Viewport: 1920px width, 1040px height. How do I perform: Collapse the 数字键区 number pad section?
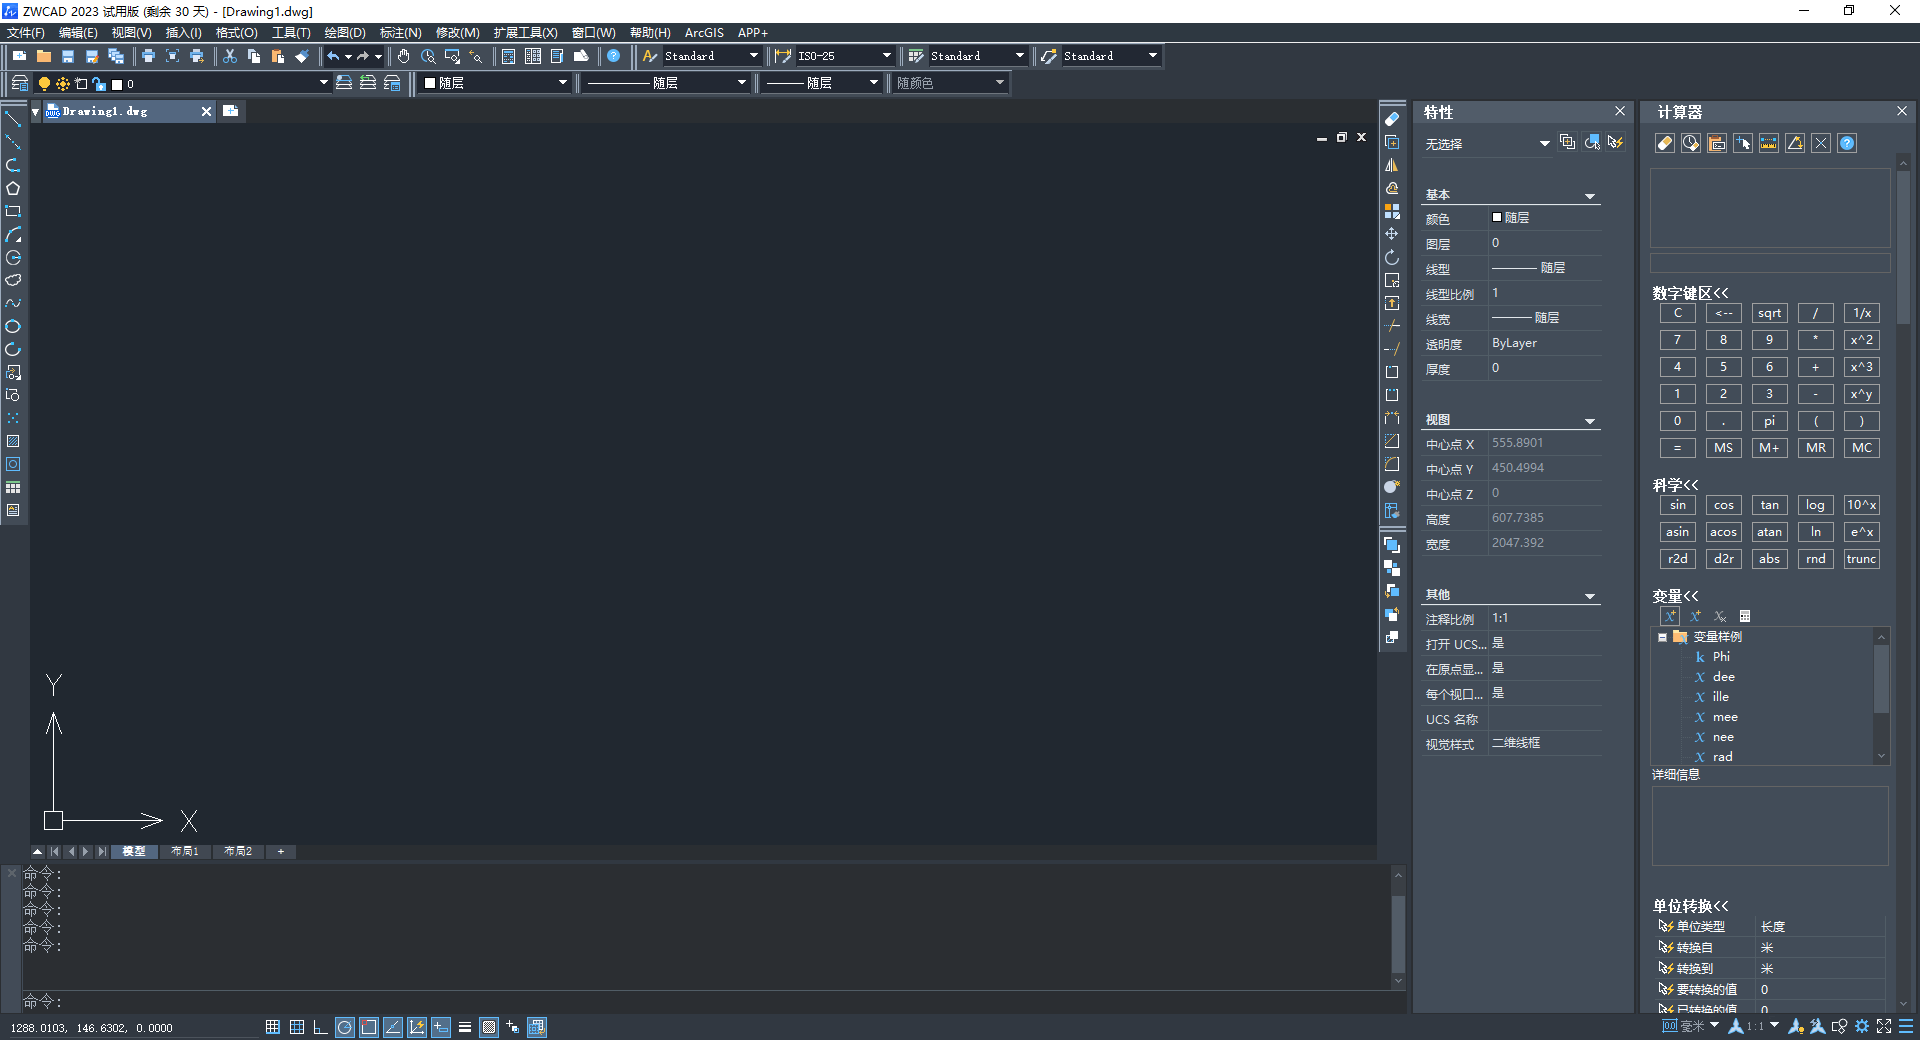(x=1690, y=293)
